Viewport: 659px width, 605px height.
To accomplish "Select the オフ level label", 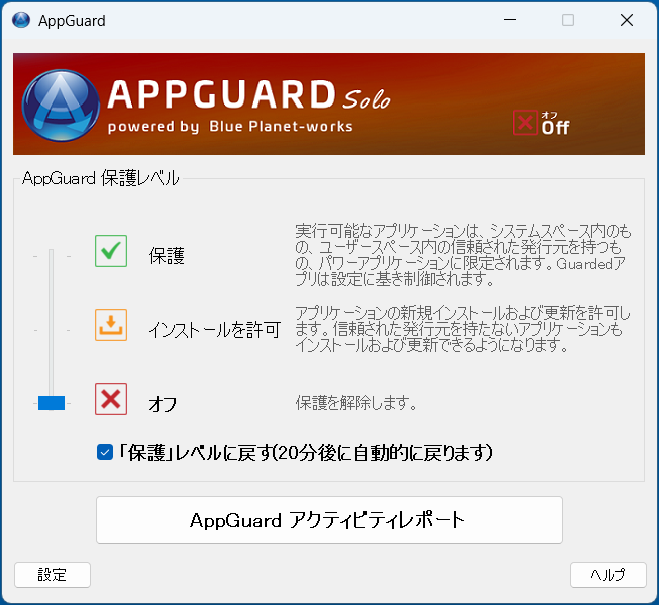I will tap(163, 404).
